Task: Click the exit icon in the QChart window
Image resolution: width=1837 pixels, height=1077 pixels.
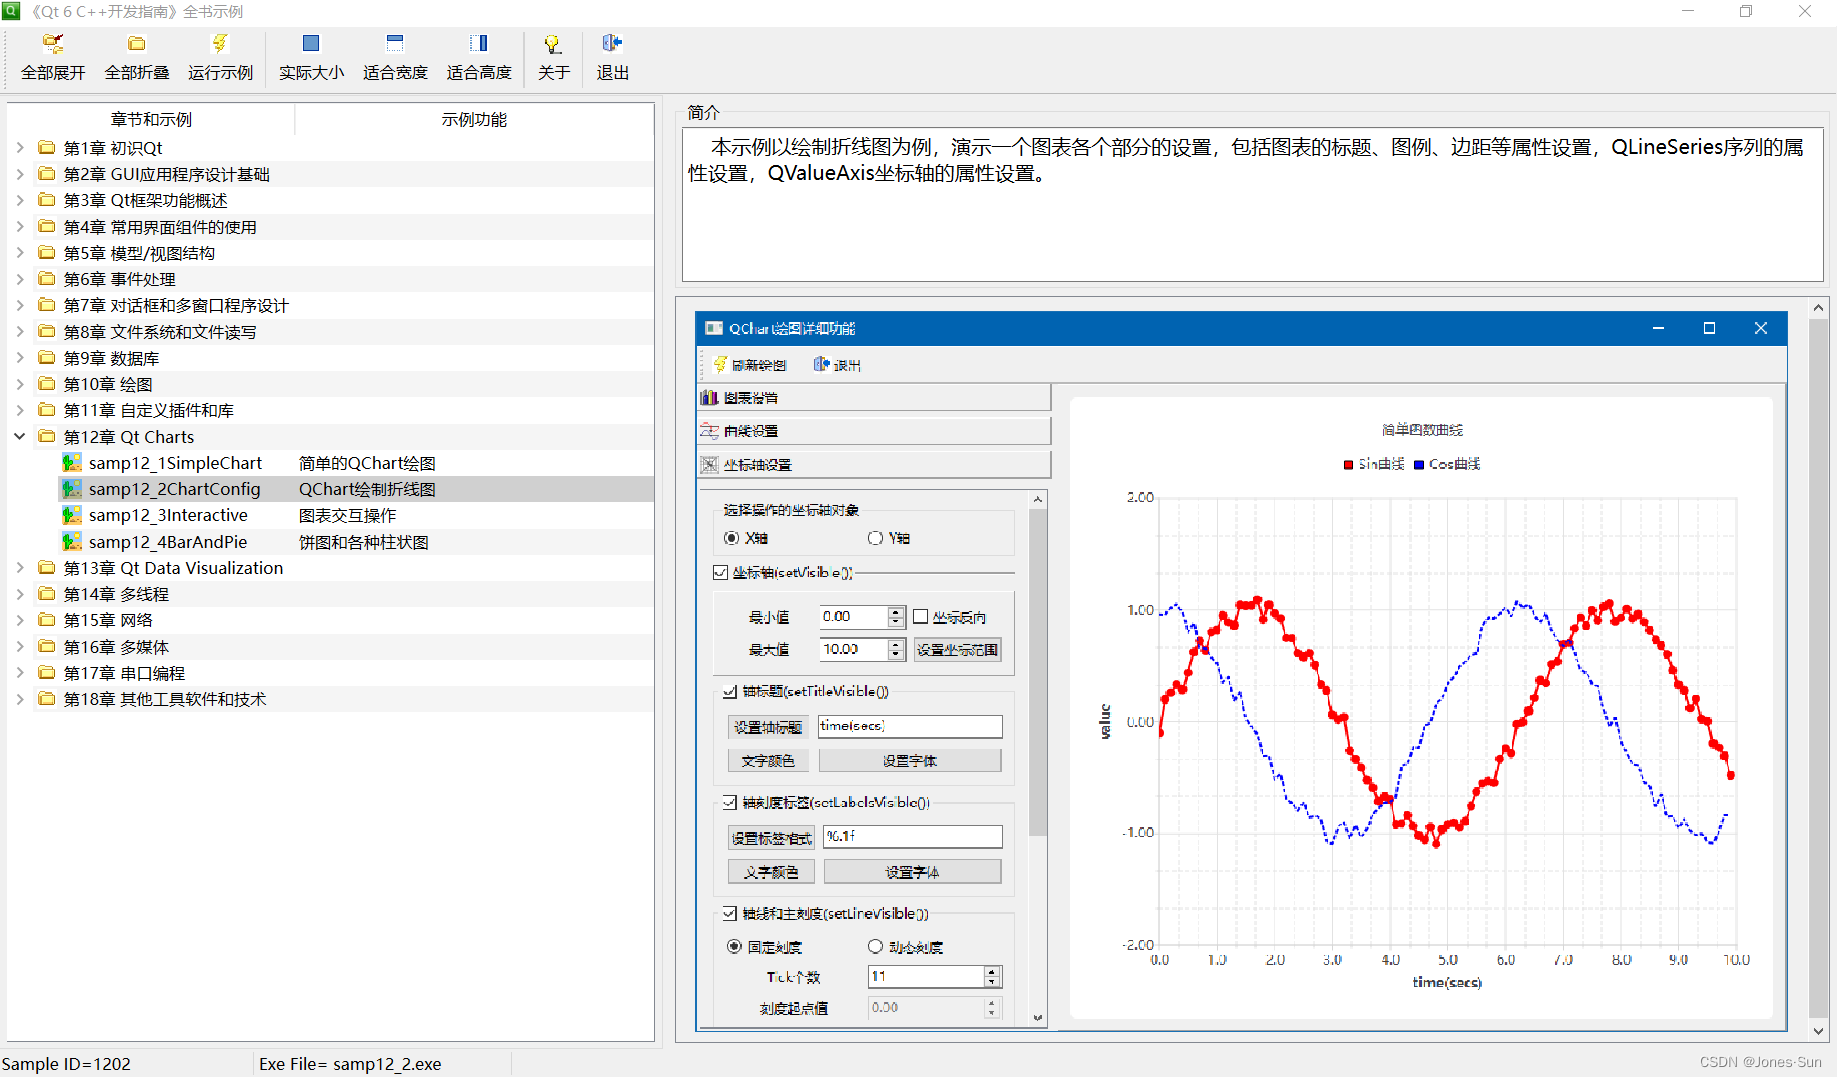Action: (x=822, y=364)
